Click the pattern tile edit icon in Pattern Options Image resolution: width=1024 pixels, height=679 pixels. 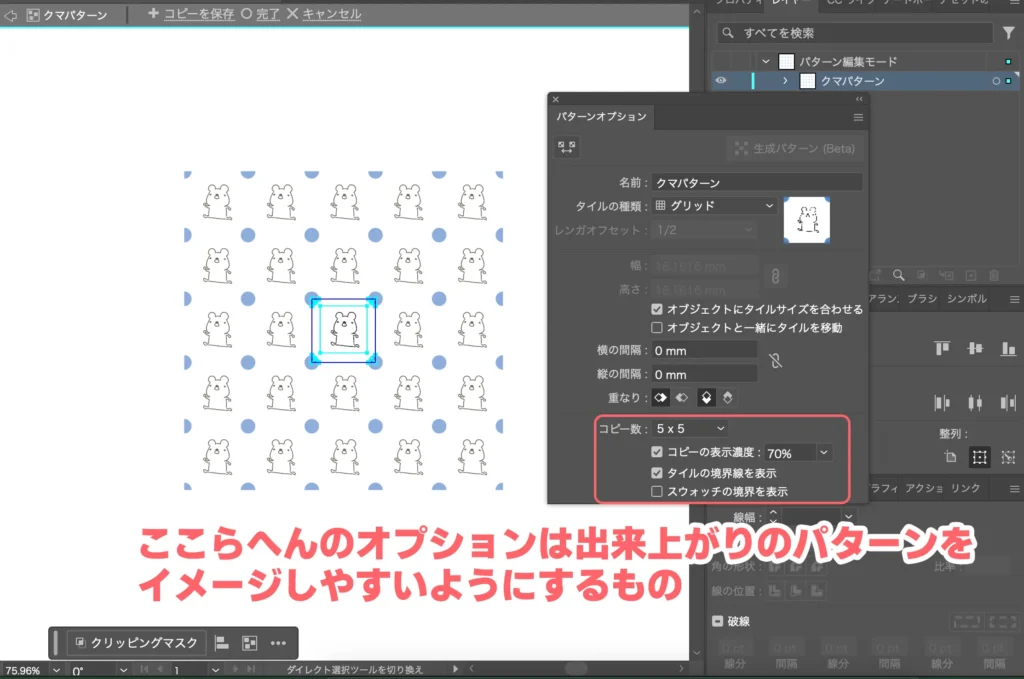click(566, 147)
